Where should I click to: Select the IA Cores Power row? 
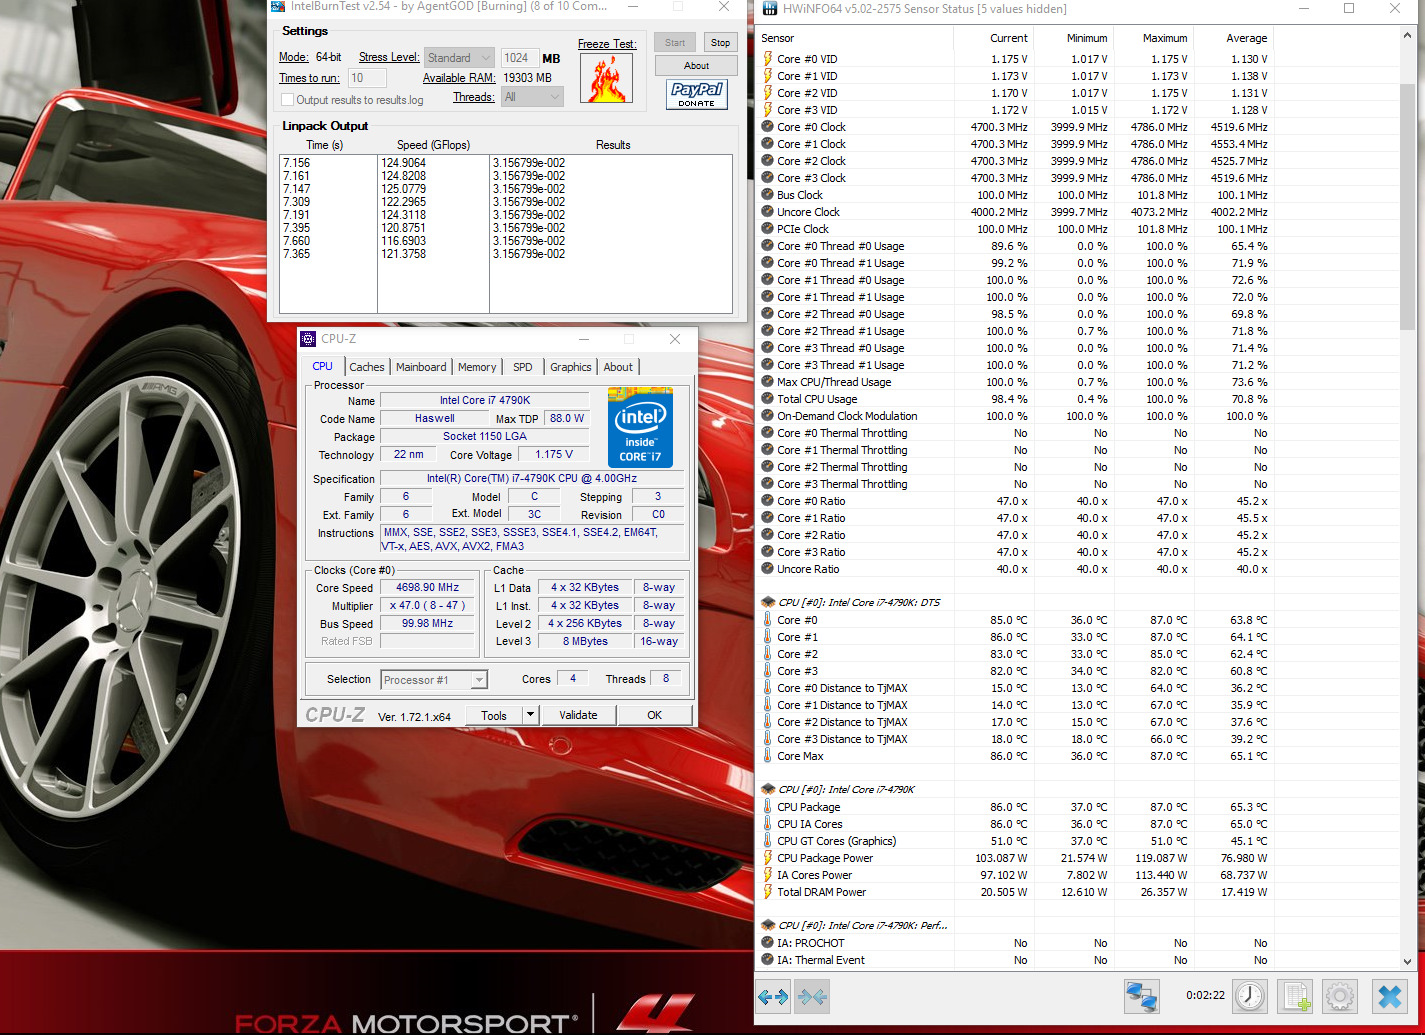[x=1015, y=875]
